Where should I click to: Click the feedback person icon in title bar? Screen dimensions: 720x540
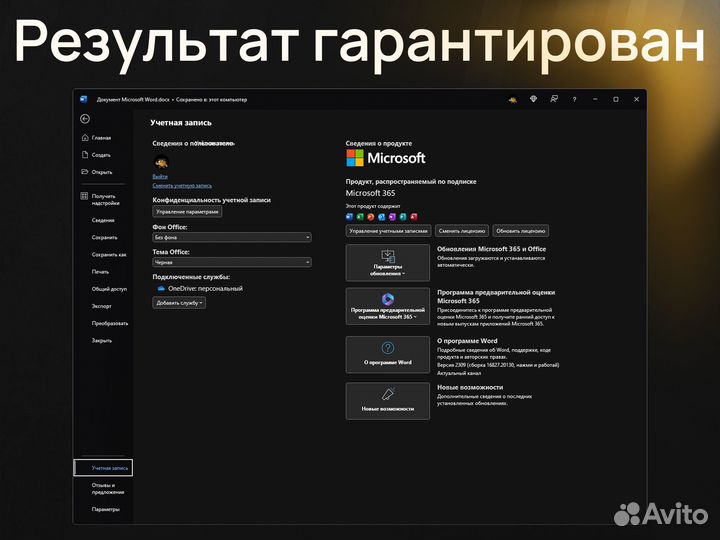tap(554, 99)
